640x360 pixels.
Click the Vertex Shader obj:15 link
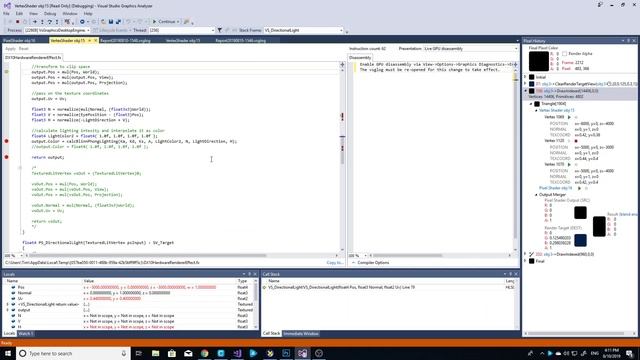pos(557,110)
